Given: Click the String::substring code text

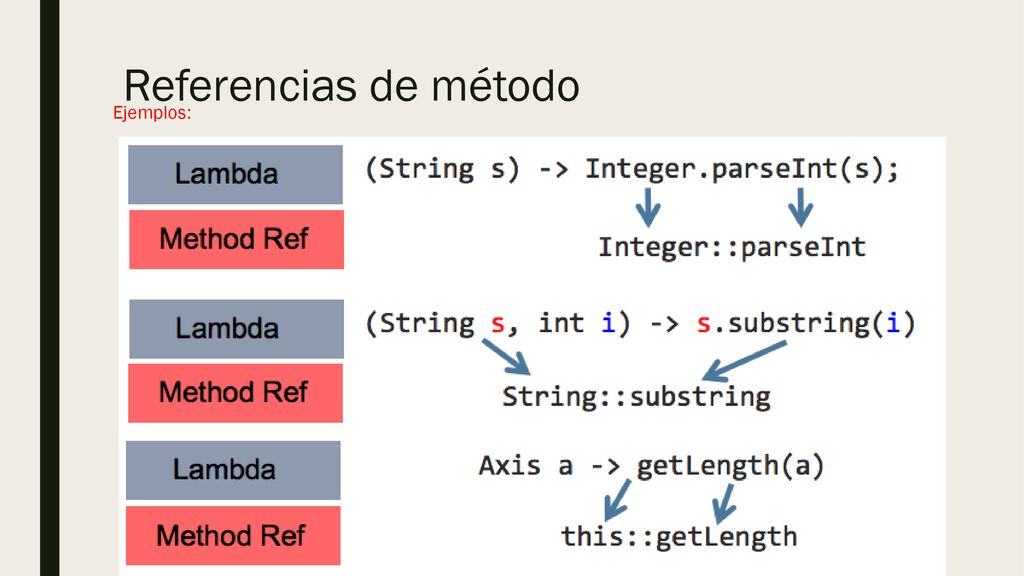Looking at the screenshot, I should point(636,397).
